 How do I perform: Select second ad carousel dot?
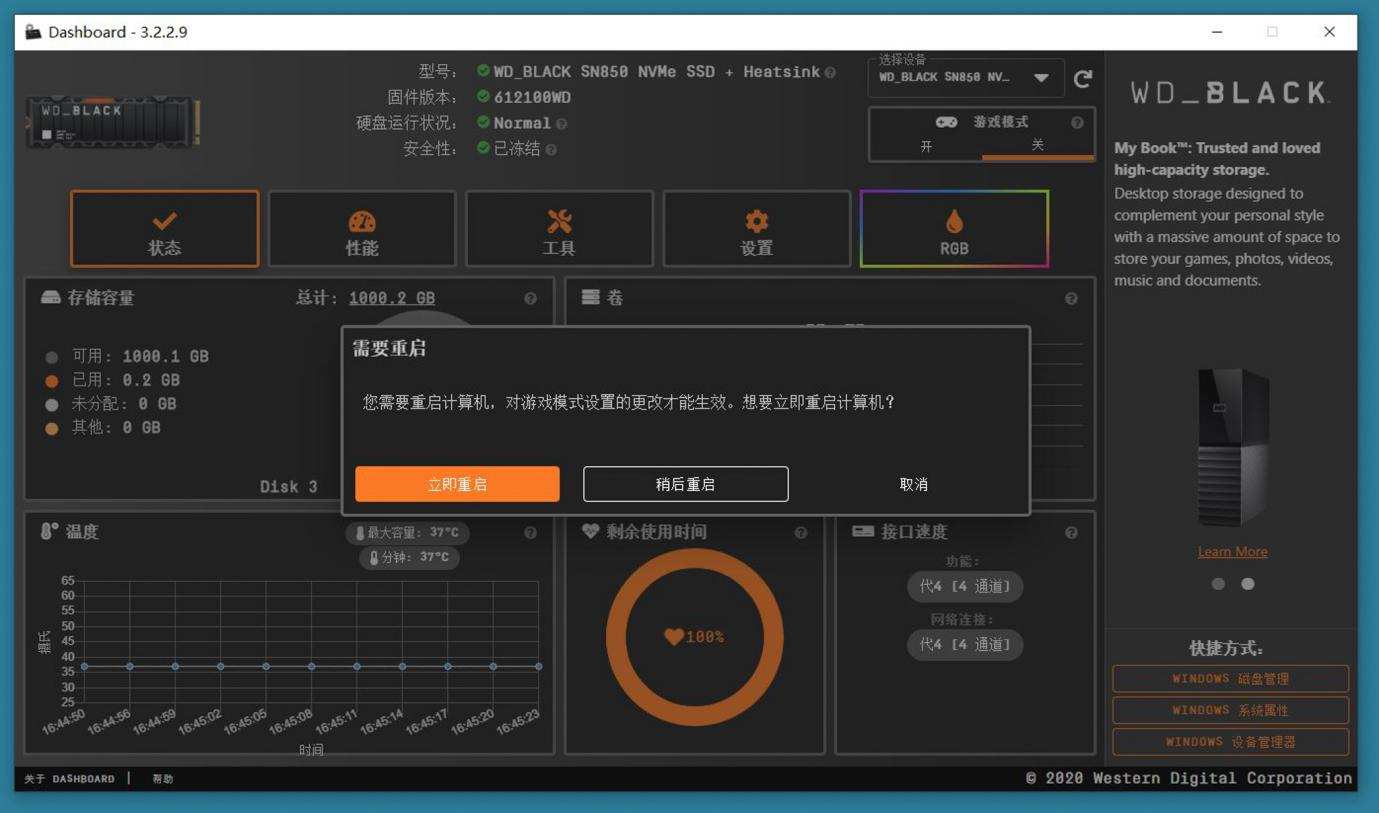tap(1247, 584)
